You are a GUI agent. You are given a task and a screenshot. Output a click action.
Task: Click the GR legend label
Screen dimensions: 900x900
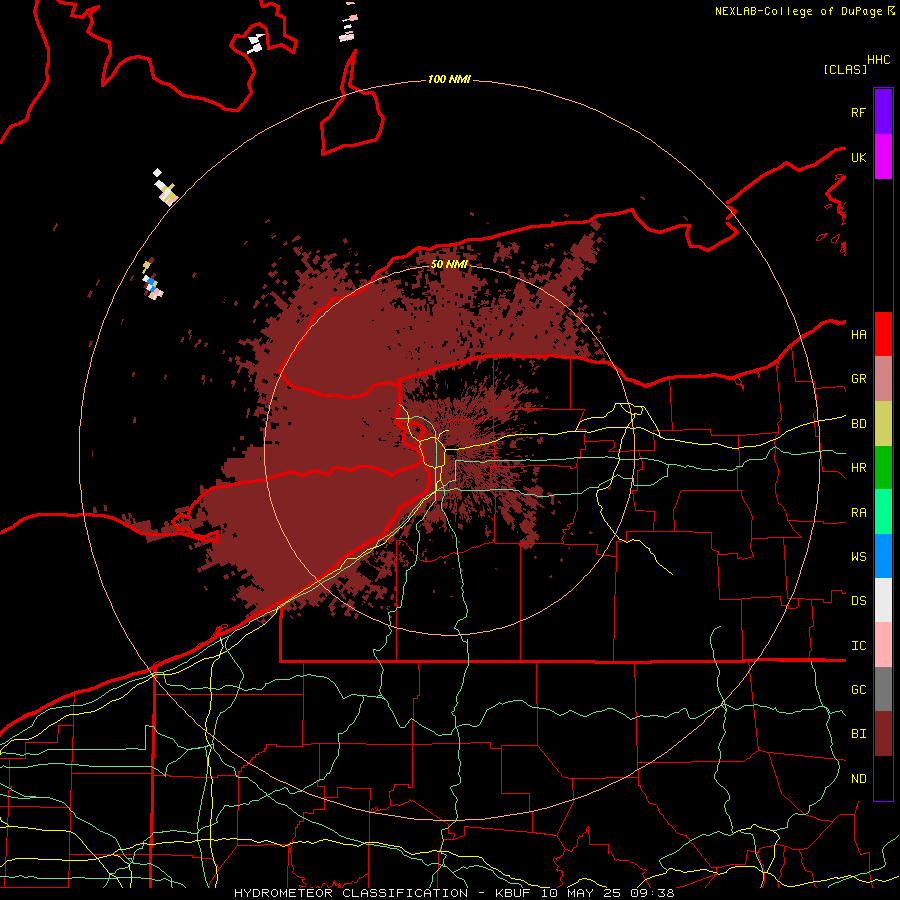pyautogui.click(x=858, y=379)
